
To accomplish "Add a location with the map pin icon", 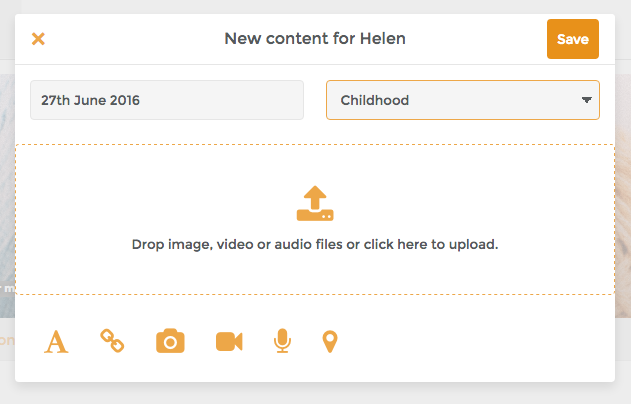I will [329, 342].
